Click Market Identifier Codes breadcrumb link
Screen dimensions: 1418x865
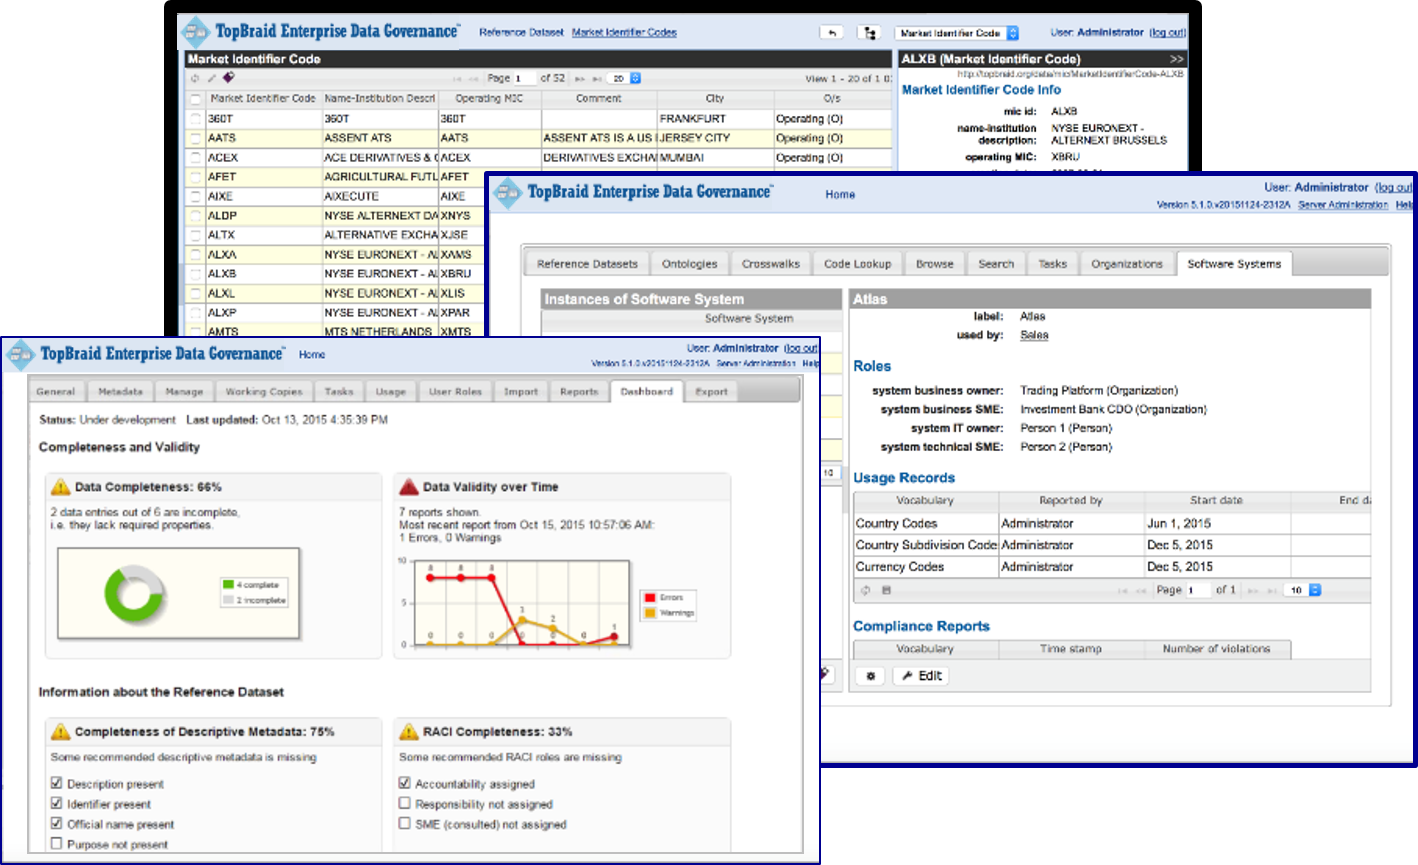click(x=624, y=33)
